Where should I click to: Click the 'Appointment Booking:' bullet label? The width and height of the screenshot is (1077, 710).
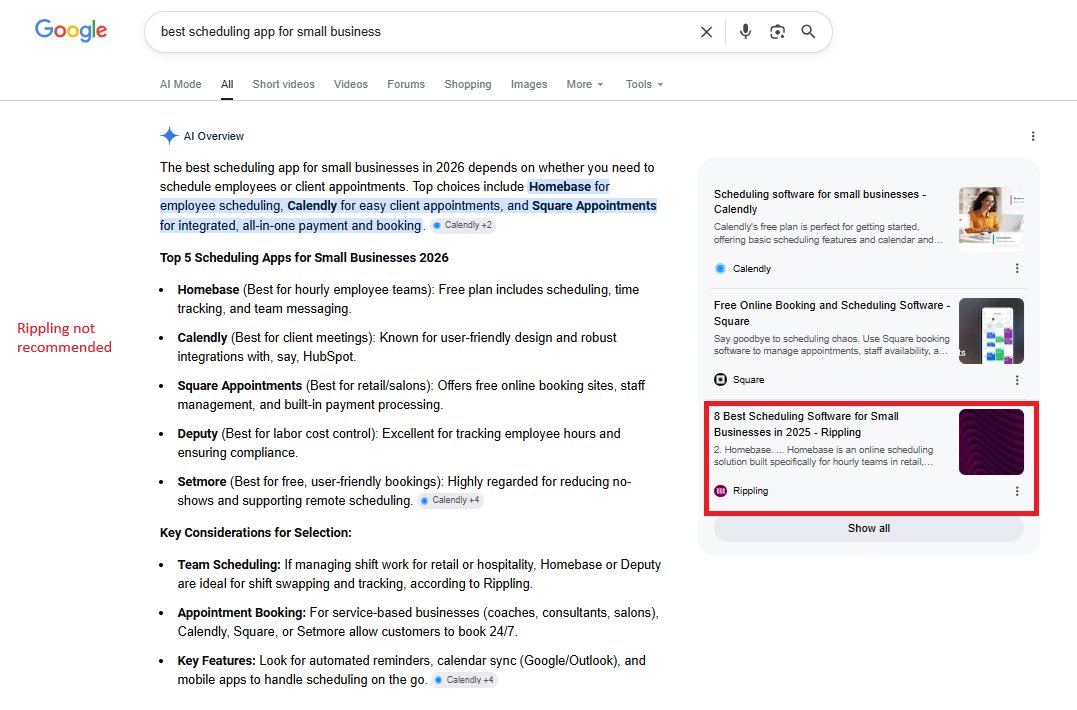241,612
